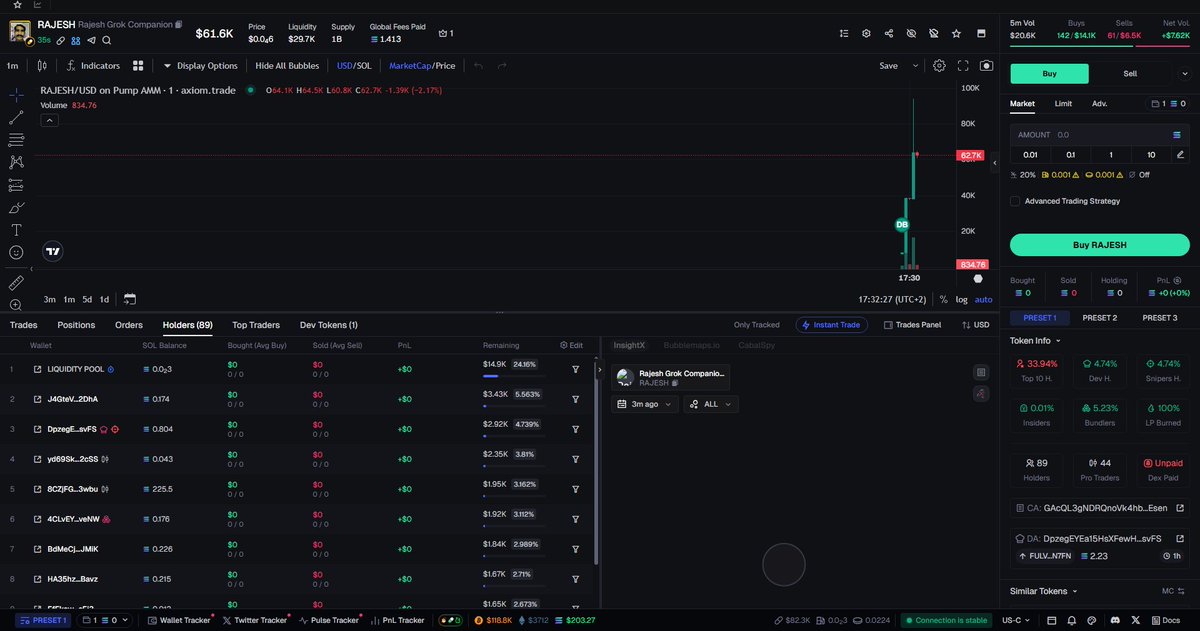Screen dimensions: 1200x631
Task: Expand Similar Tokens section
Action: coord(1044,591)
